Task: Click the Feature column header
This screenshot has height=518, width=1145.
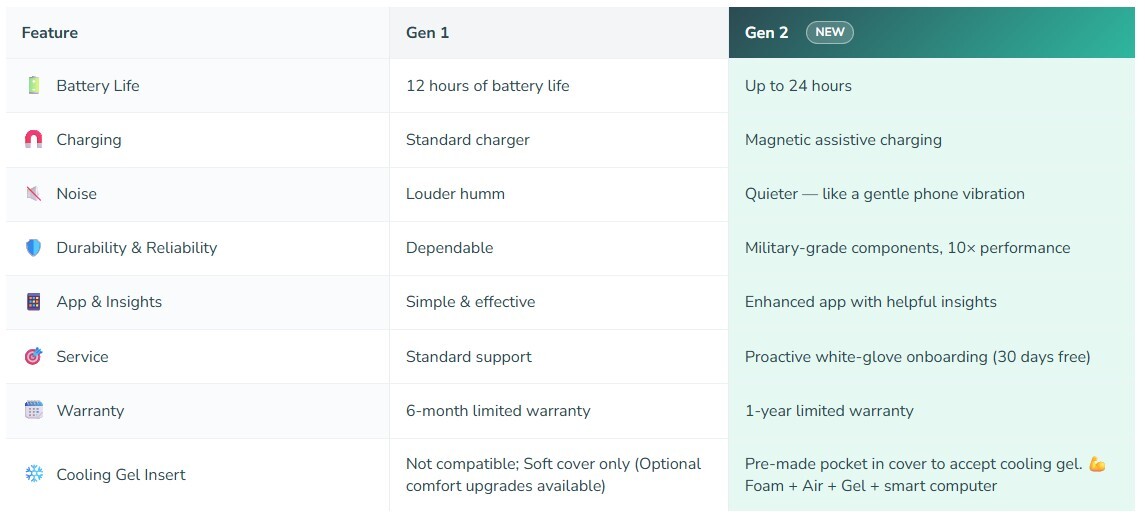Action: (50, 33)
